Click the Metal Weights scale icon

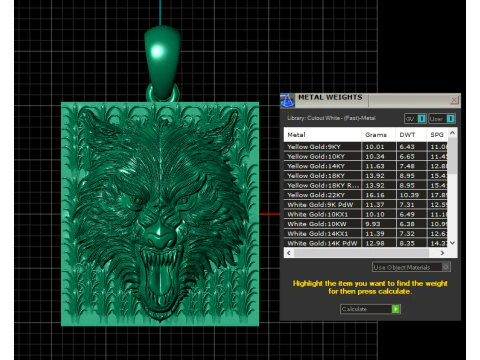pos(287,100)
